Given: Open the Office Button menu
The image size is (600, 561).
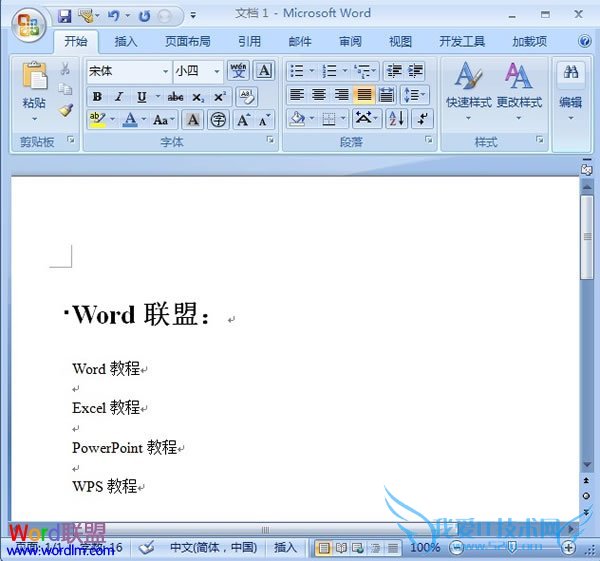Looking at the screenshot, I should click(x=29, y=25).
